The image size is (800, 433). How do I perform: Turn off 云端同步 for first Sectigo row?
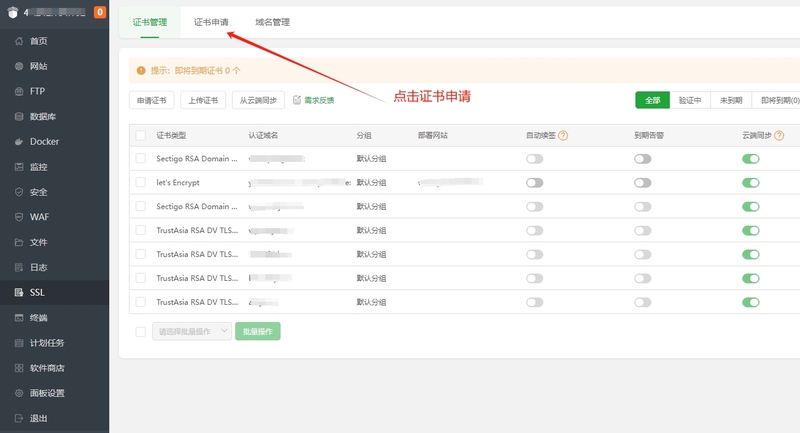coord(750,159)
